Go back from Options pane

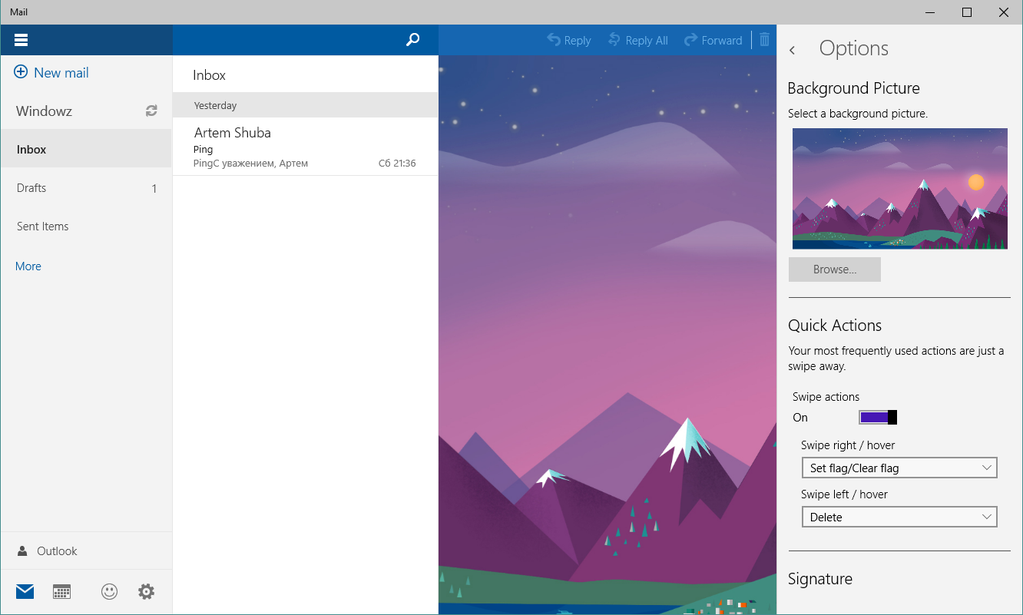point(792,50)
